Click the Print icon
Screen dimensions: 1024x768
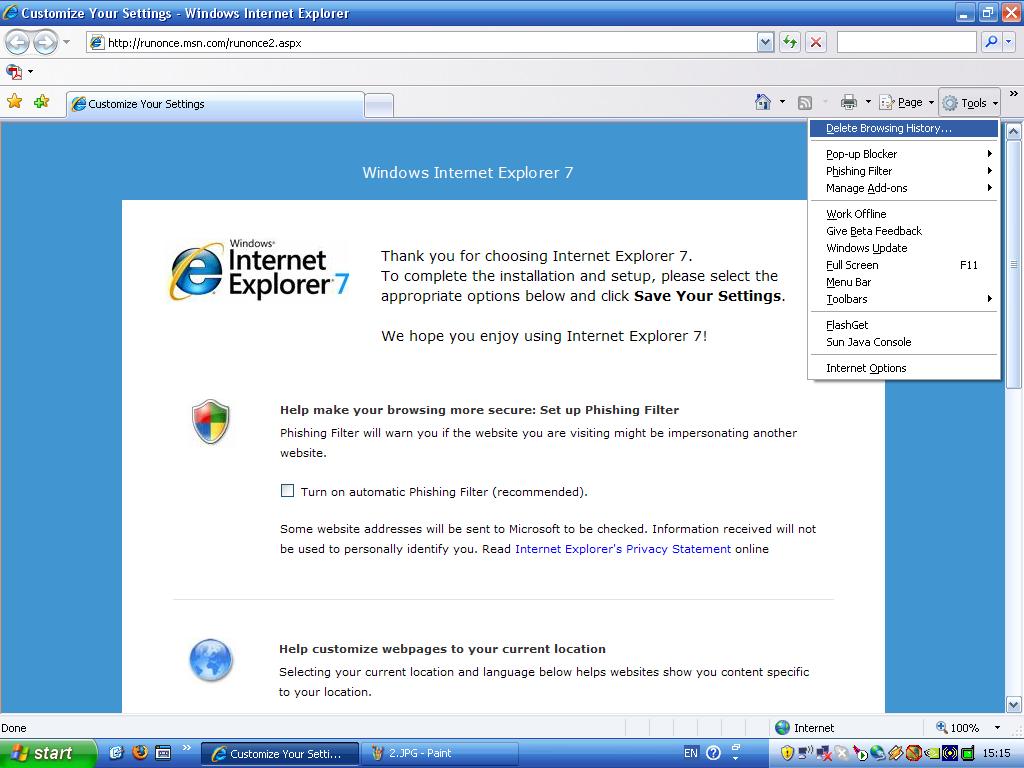pos(849,103)
